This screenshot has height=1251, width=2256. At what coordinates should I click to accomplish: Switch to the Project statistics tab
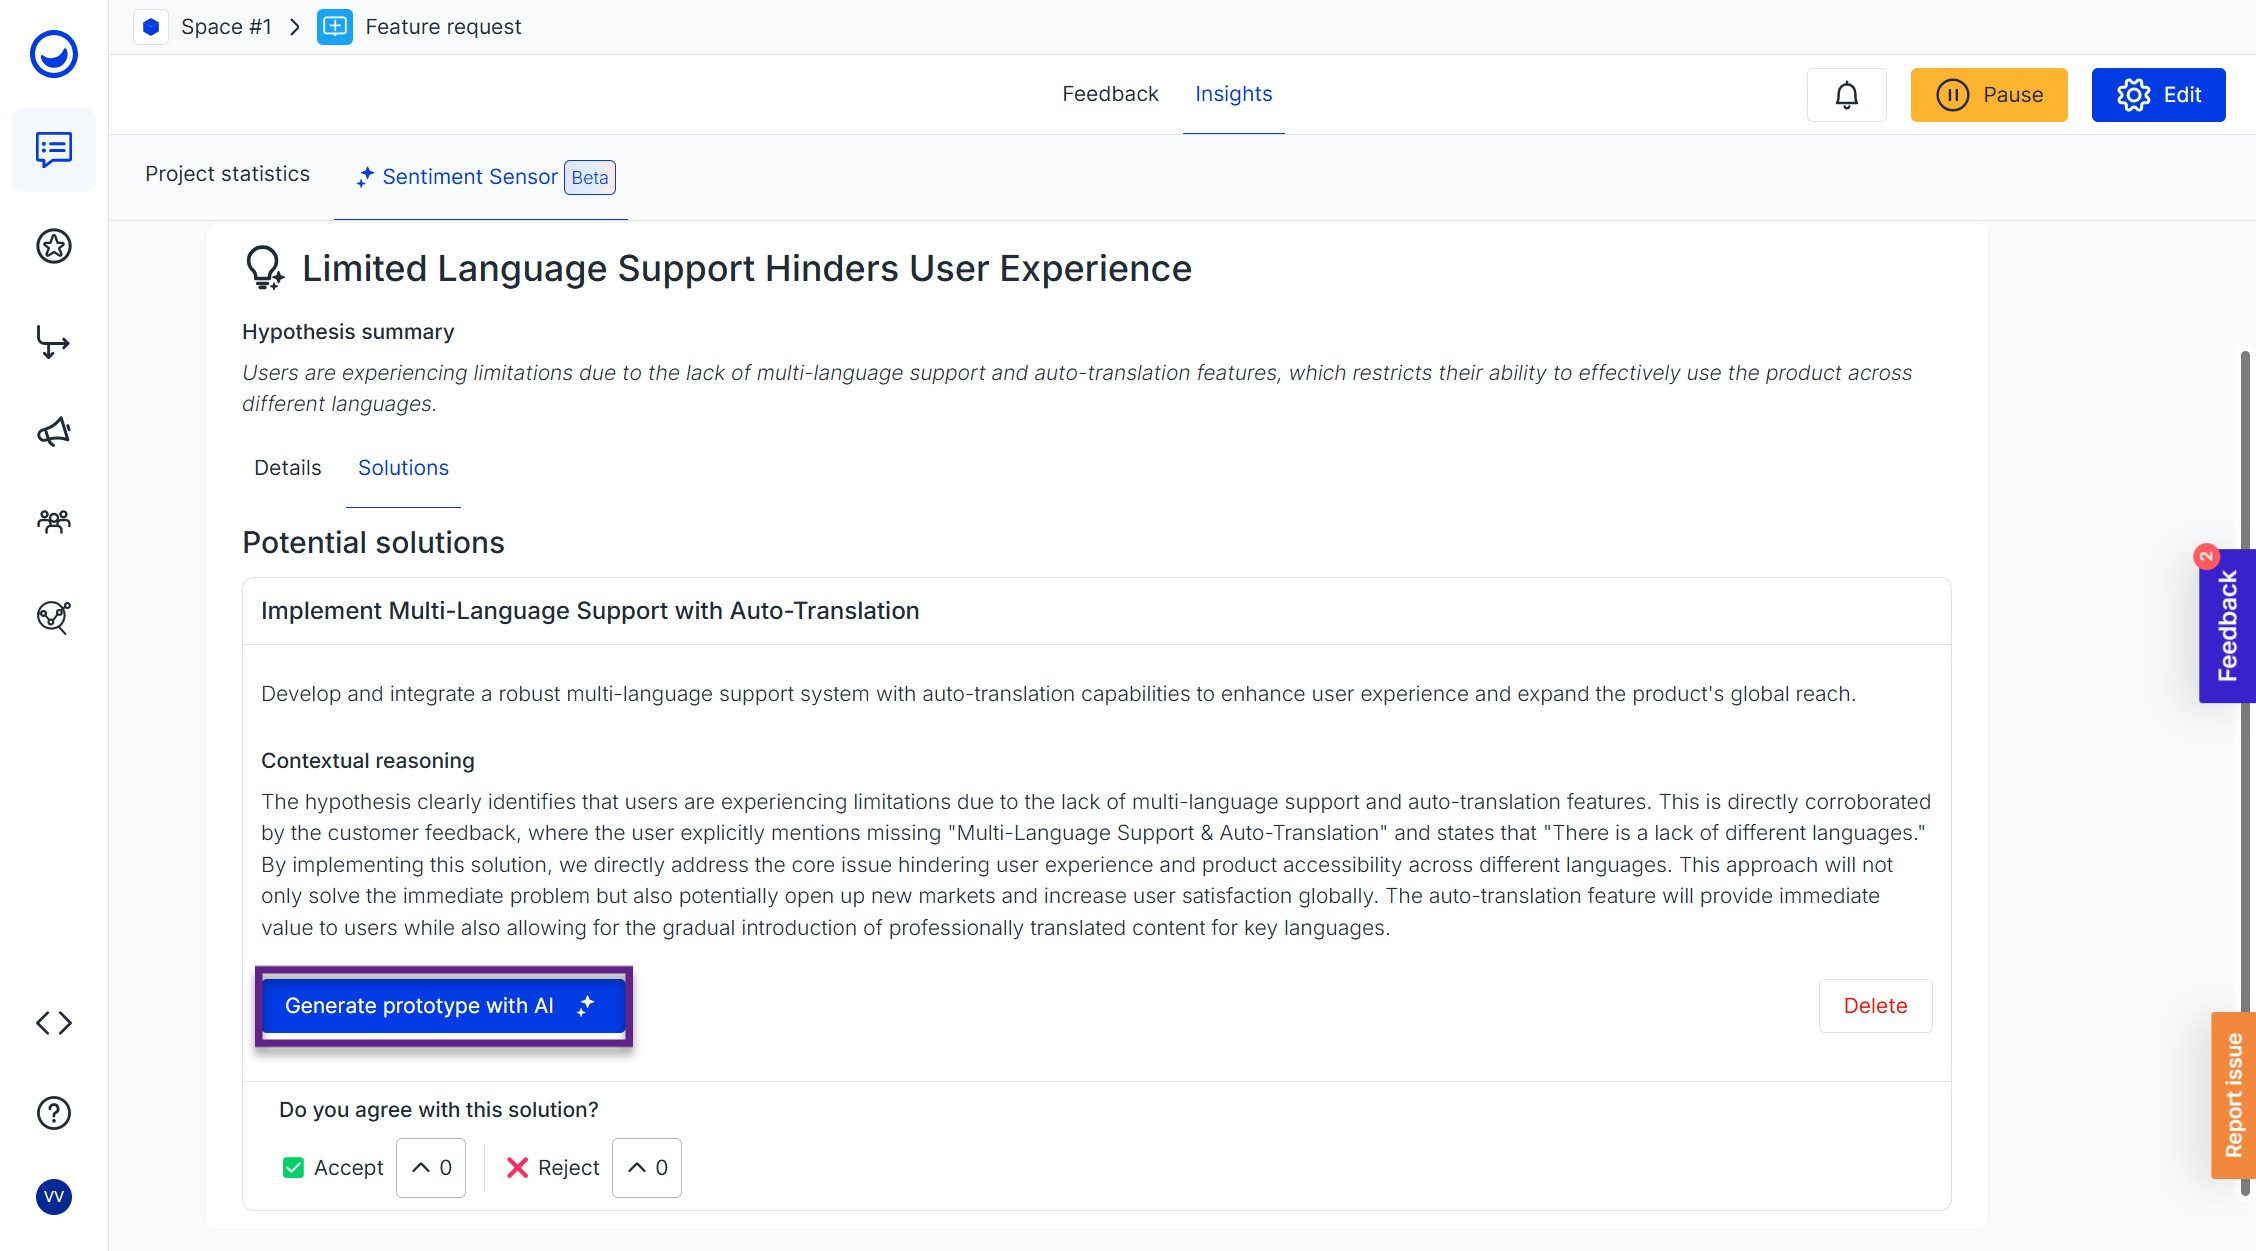coord(227,174)
